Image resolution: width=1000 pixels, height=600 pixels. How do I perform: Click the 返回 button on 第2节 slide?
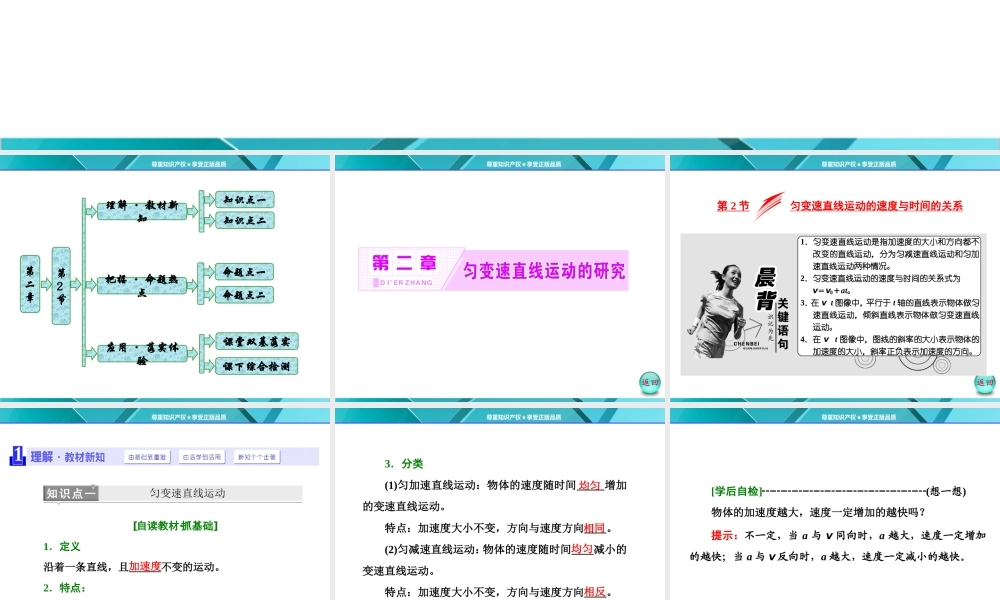tap(985, 383)
